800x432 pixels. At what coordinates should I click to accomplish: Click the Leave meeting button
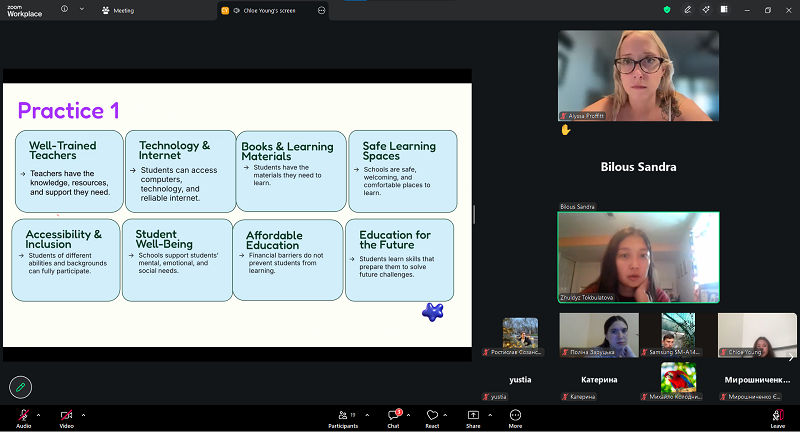click(x=778, y=418)
